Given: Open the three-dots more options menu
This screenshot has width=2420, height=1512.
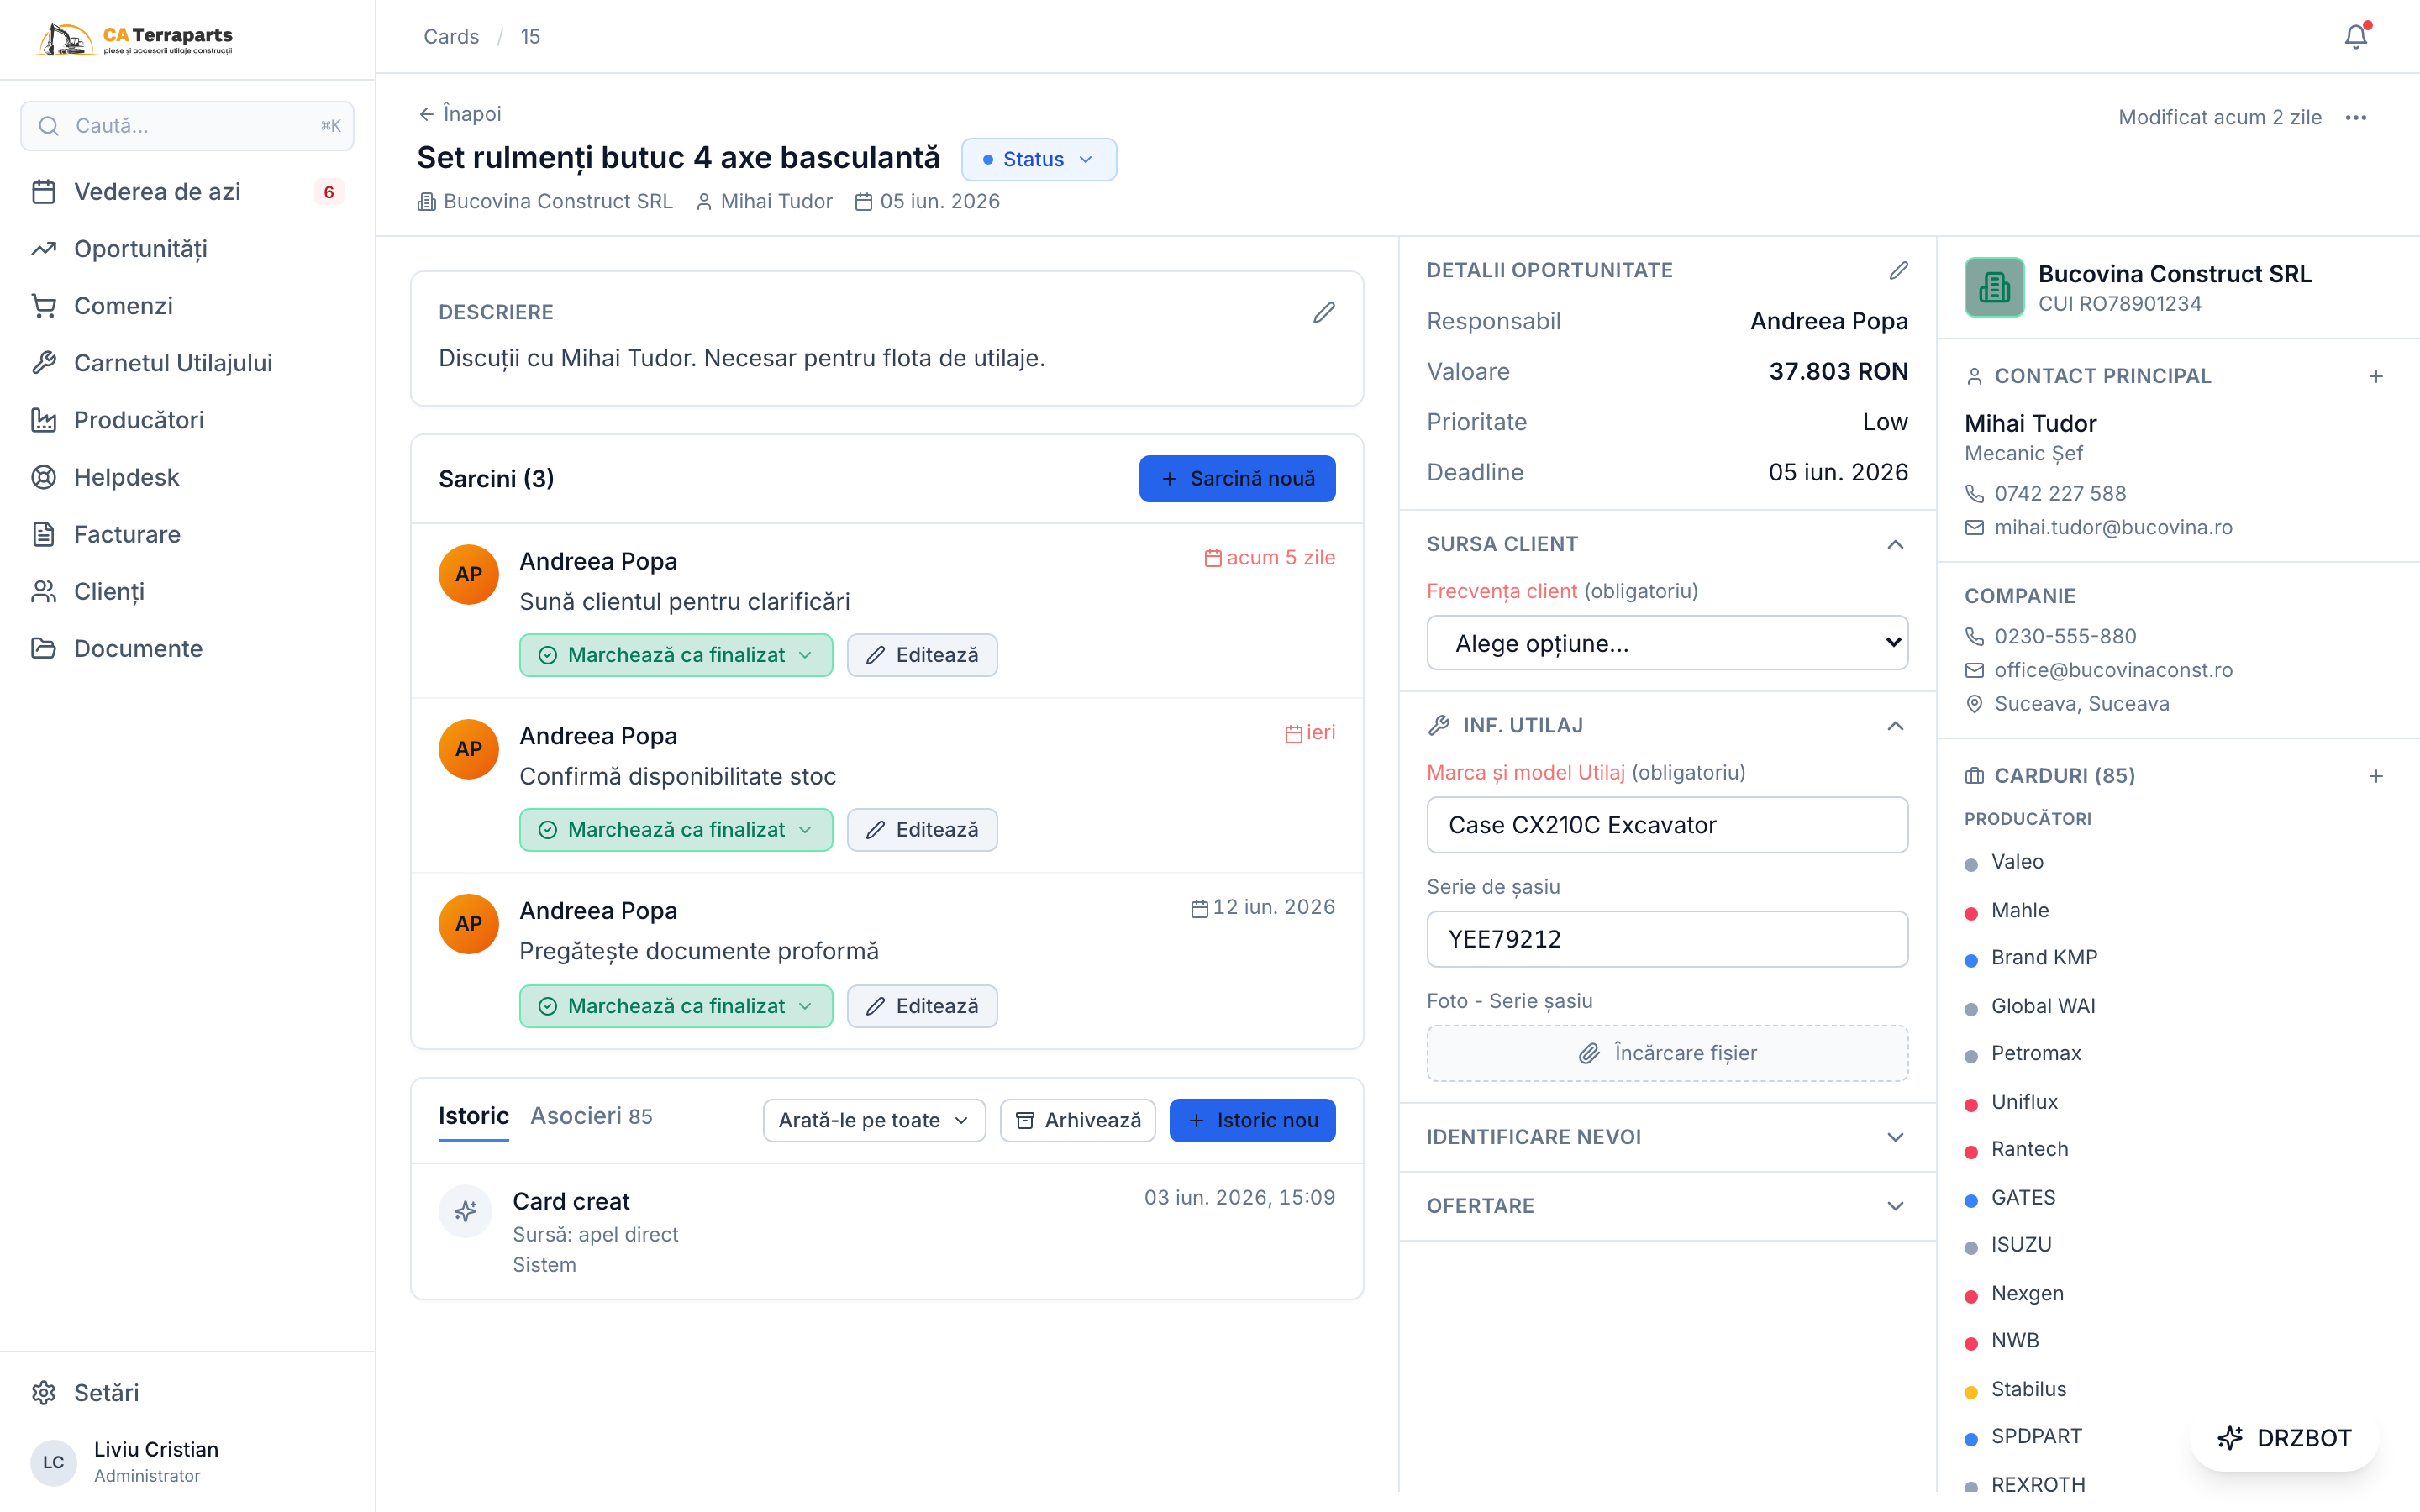Looking at the screenshot, I should point(2355,117).
